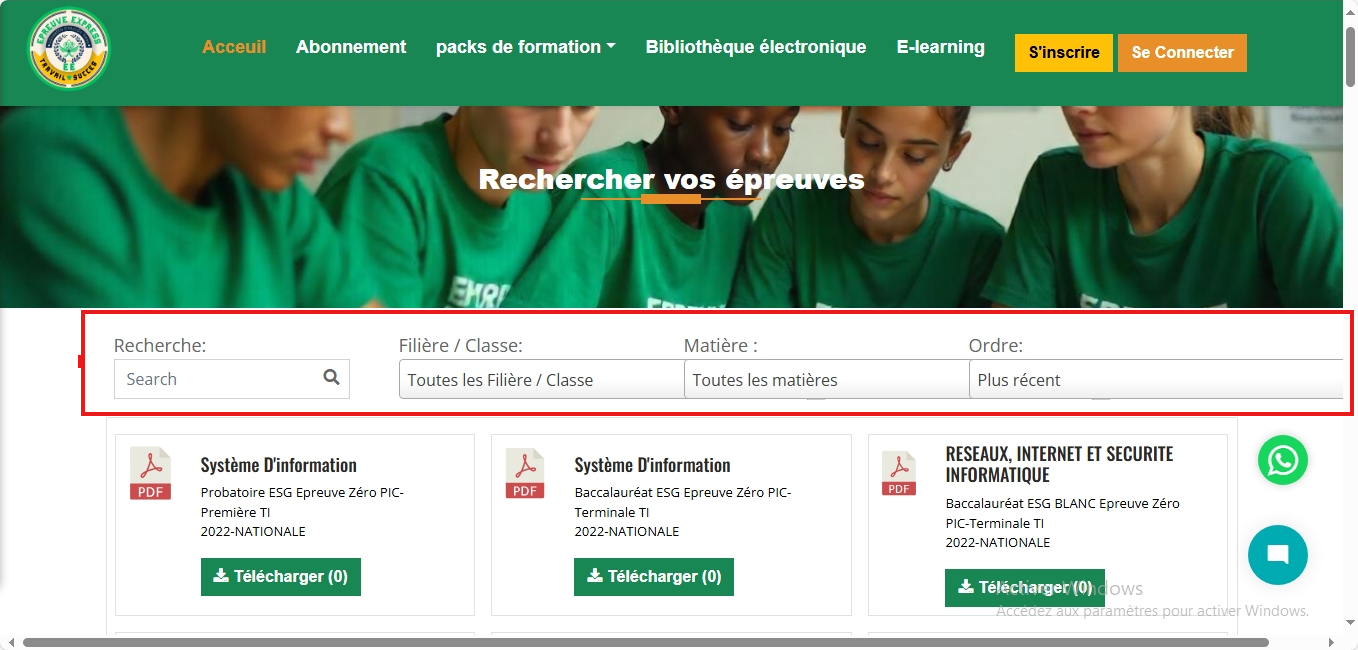Click the horizontal scrollbar at bottom
Screen dimensions: 1358x650
click(646, 642)
